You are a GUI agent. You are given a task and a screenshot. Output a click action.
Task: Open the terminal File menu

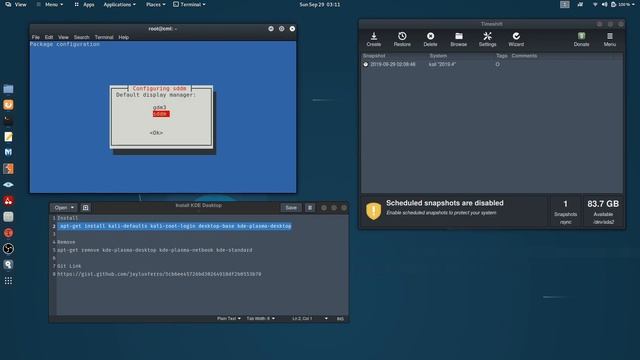click(x=36, y=37)
